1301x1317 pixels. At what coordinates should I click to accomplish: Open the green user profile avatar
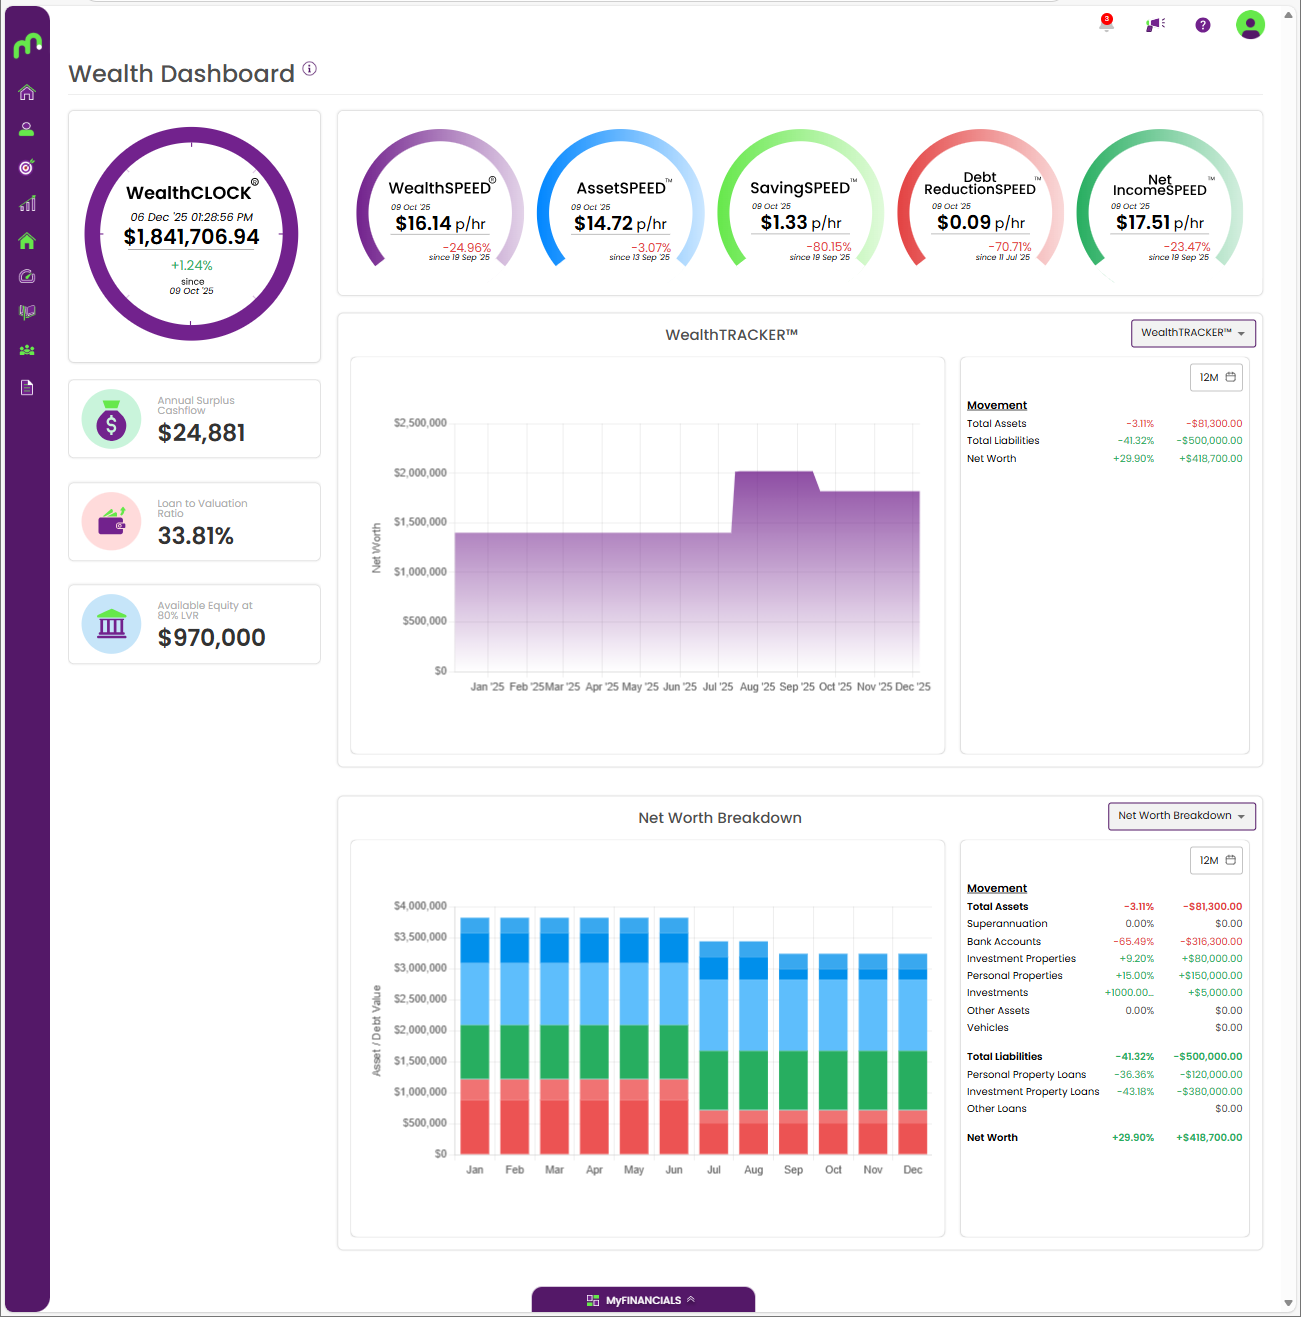pos(1250,25)
